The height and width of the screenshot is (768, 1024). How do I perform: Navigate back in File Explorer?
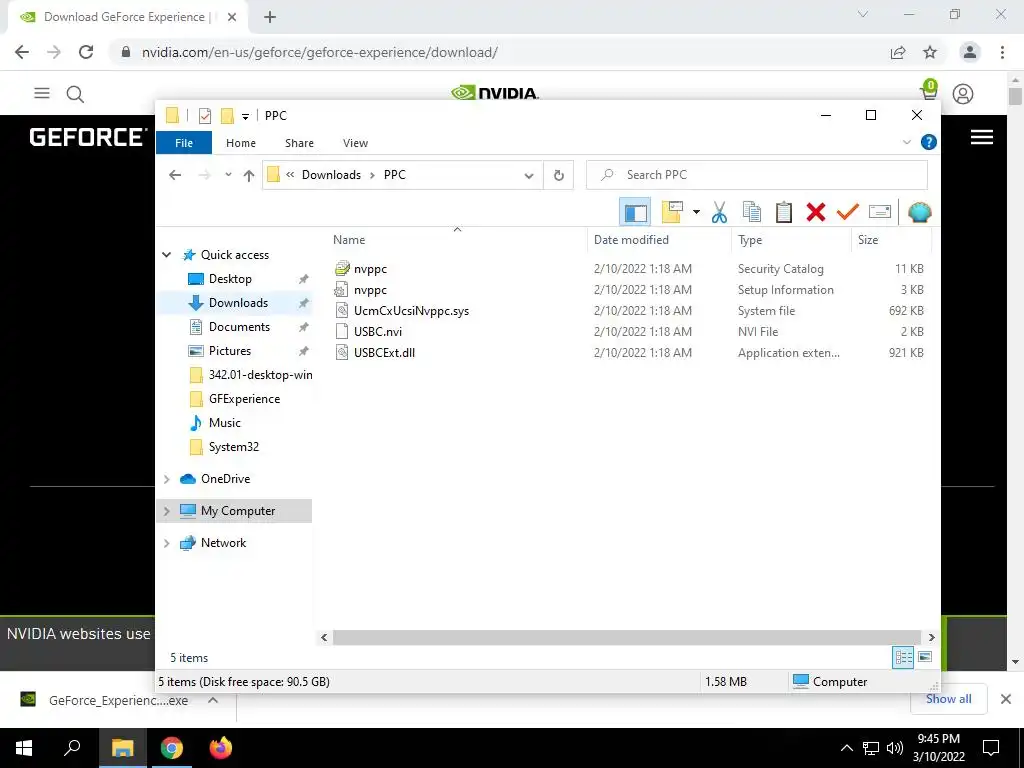(x=175, y=175)
